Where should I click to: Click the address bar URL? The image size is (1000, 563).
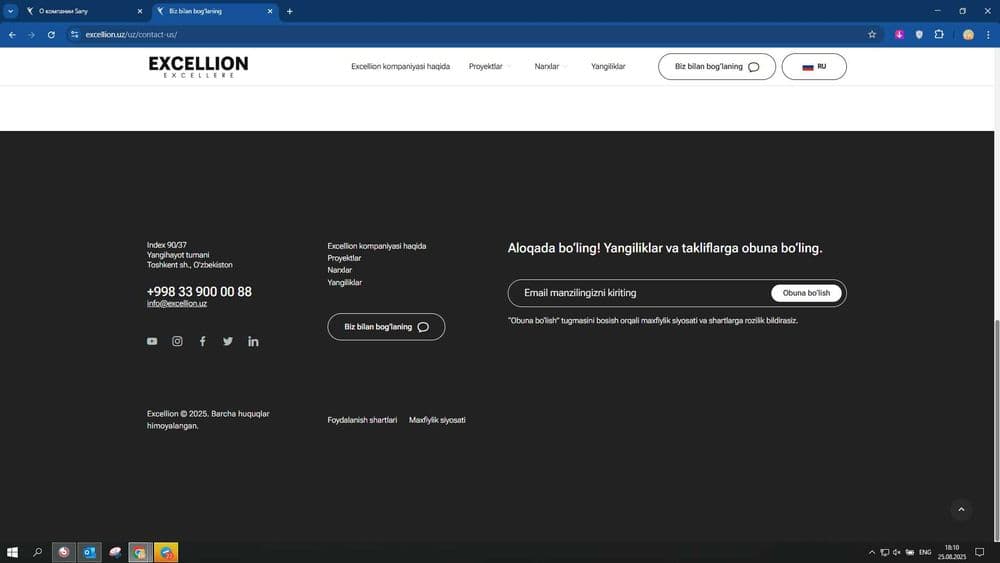[131, 34]
